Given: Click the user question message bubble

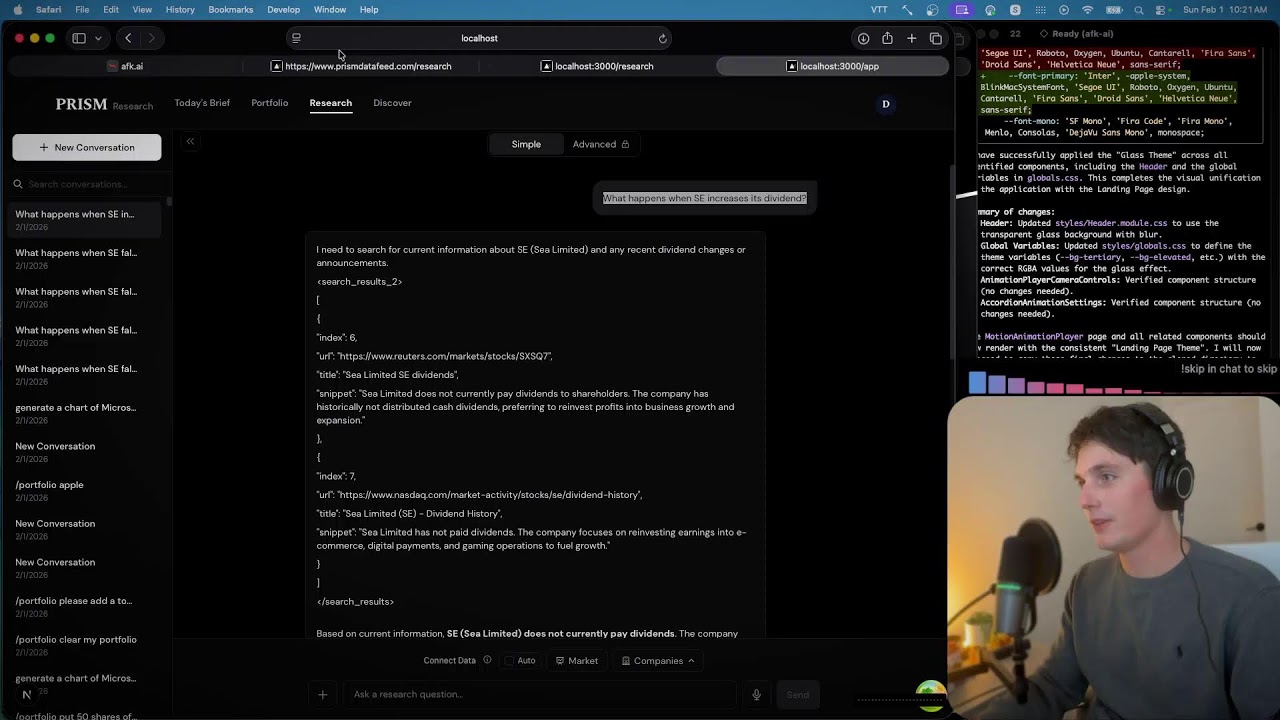Looking at the screenshot, I should (704, 198).
